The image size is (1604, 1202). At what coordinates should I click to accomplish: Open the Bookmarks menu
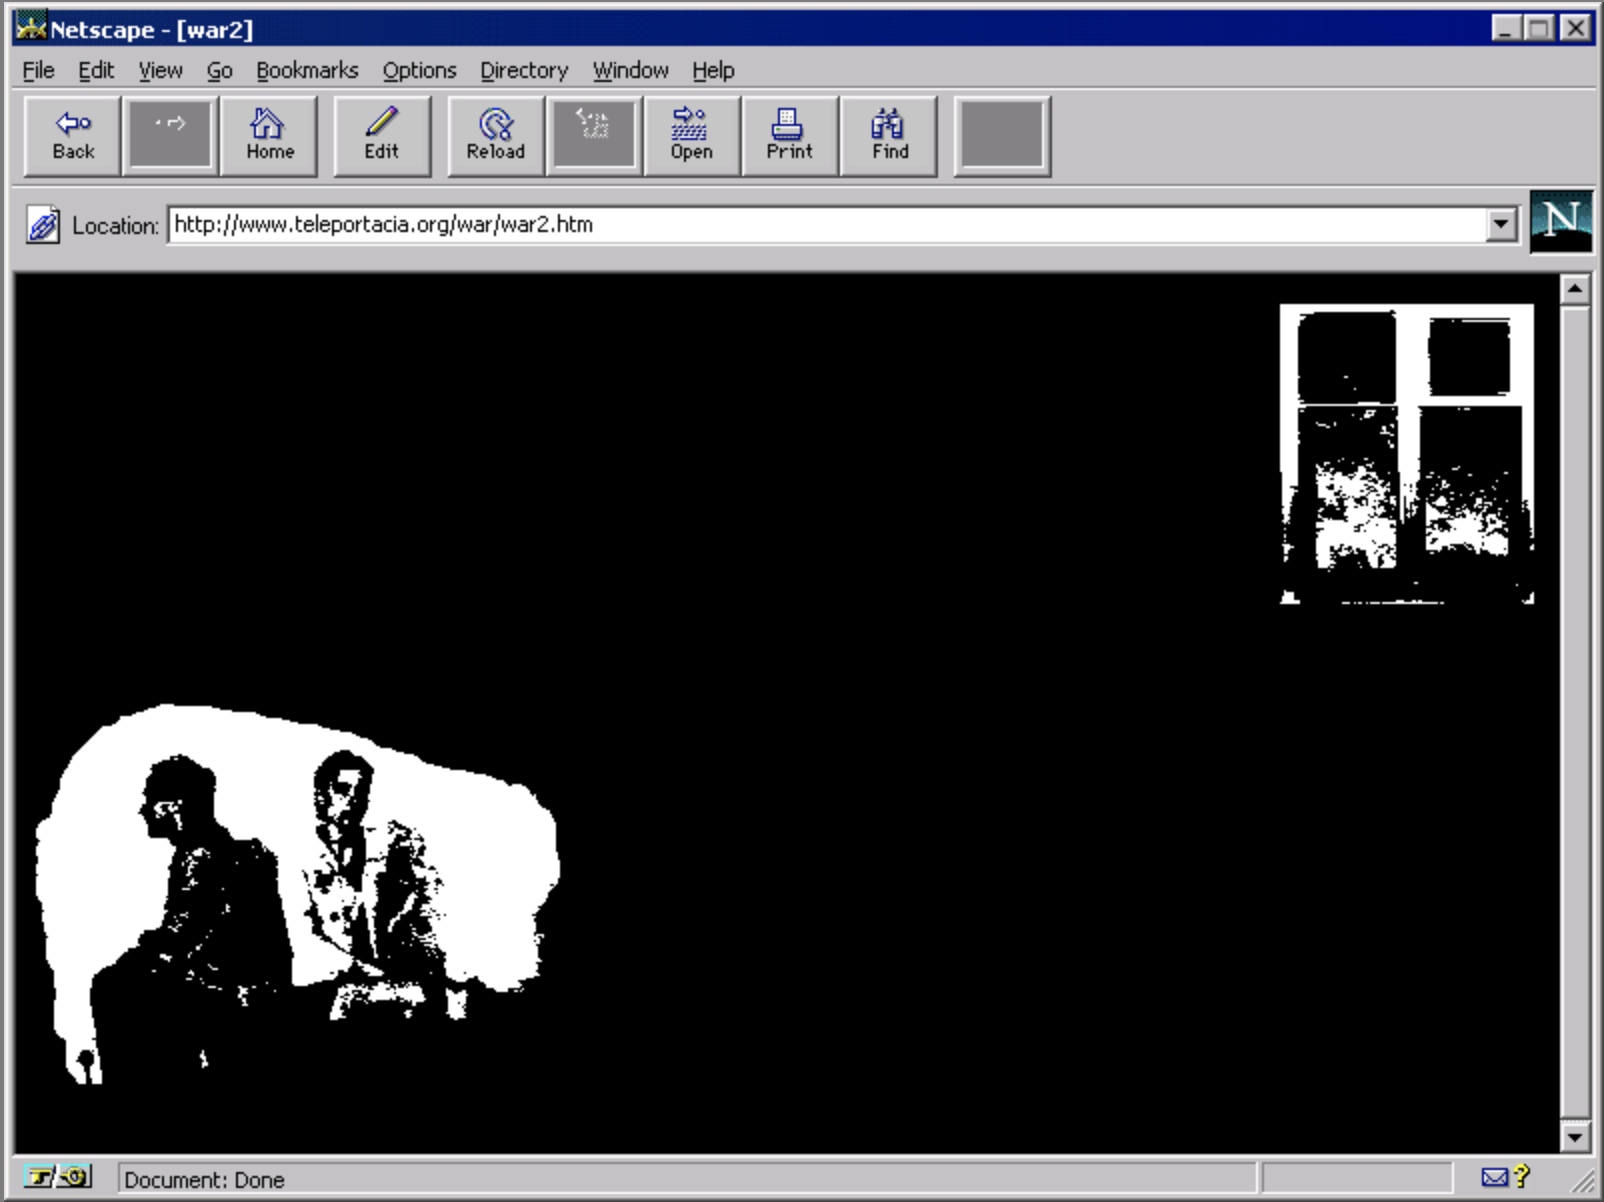pyautogui.click(x=307, y=70)
